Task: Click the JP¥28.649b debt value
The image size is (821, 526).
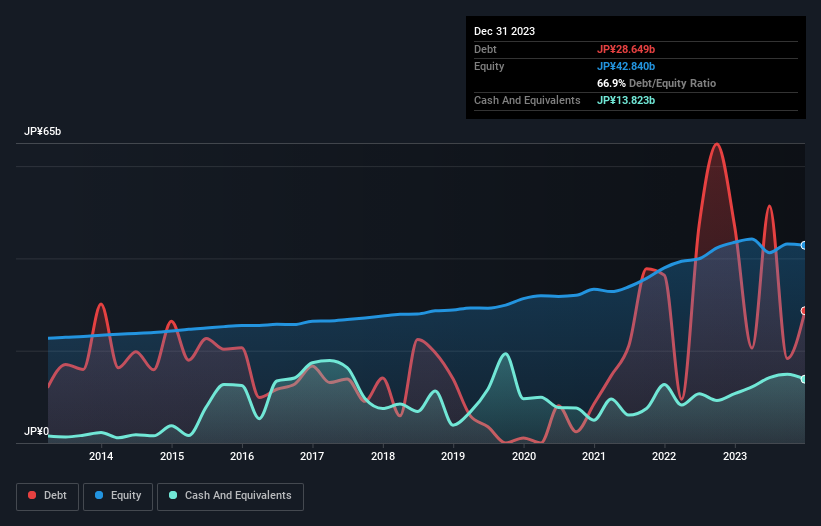Action: tap(626, 49)
